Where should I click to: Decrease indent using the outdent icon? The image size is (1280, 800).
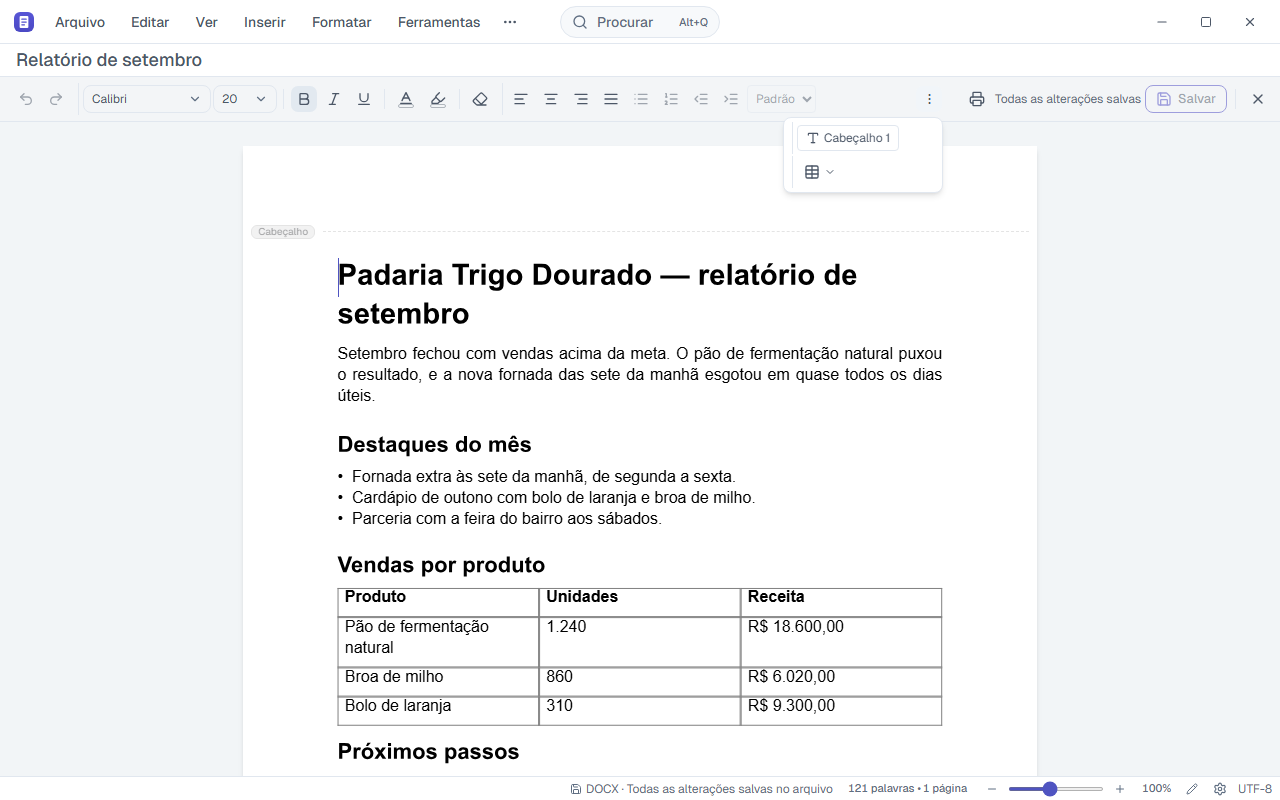click(701, 99)
